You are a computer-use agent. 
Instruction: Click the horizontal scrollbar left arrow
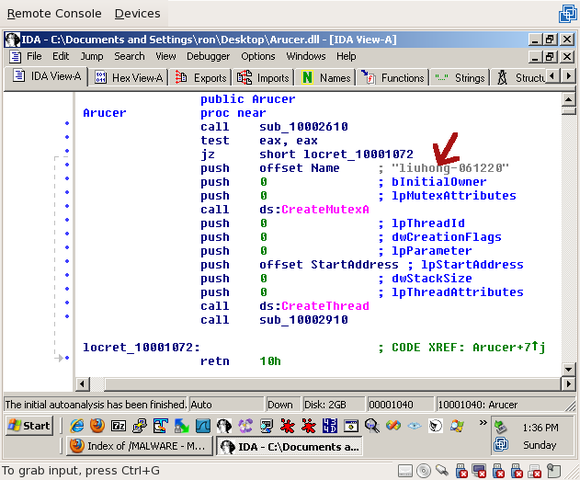pos(82,384)
